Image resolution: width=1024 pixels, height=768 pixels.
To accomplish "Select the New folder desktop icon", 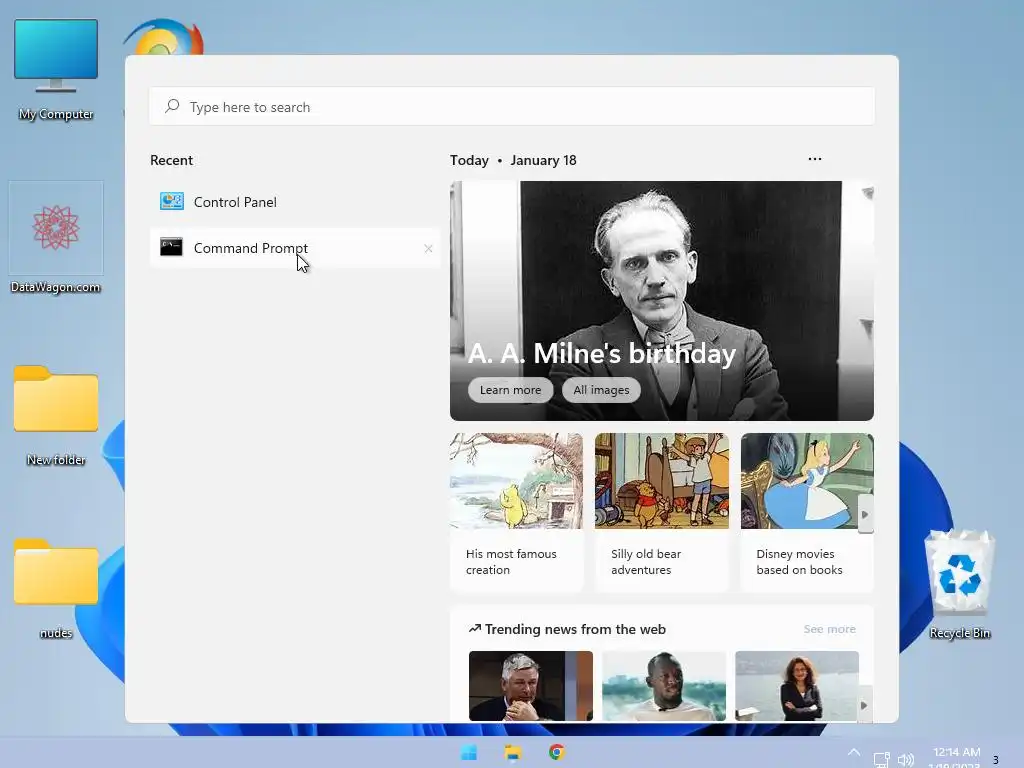I will [x=56, y=415].
